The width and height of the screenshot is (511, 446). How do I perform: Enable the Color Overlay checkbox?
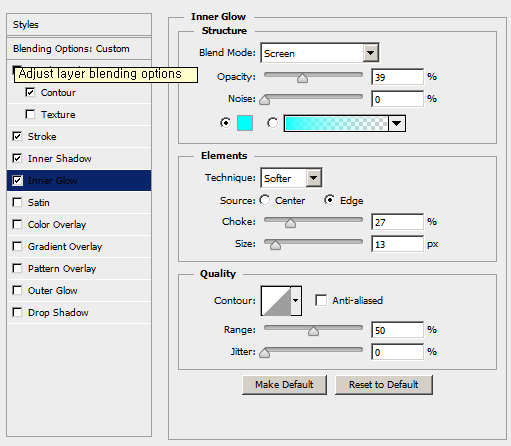(17, 224)
